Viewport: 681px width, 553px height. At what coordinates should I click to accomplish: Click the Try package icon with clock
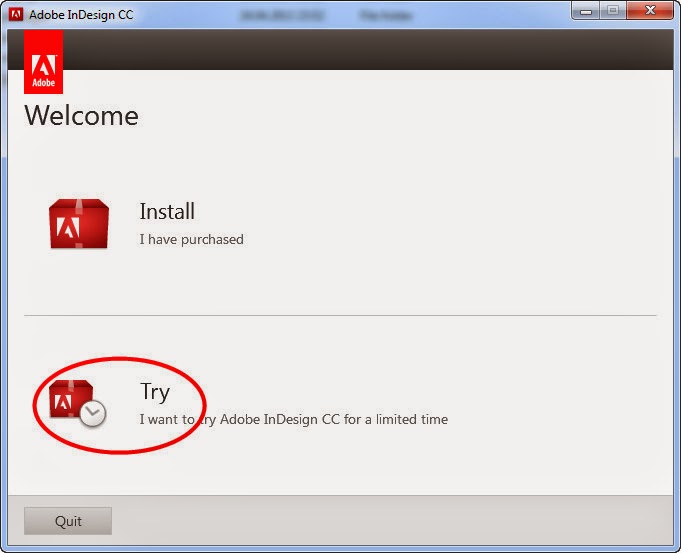coord(77,403)
